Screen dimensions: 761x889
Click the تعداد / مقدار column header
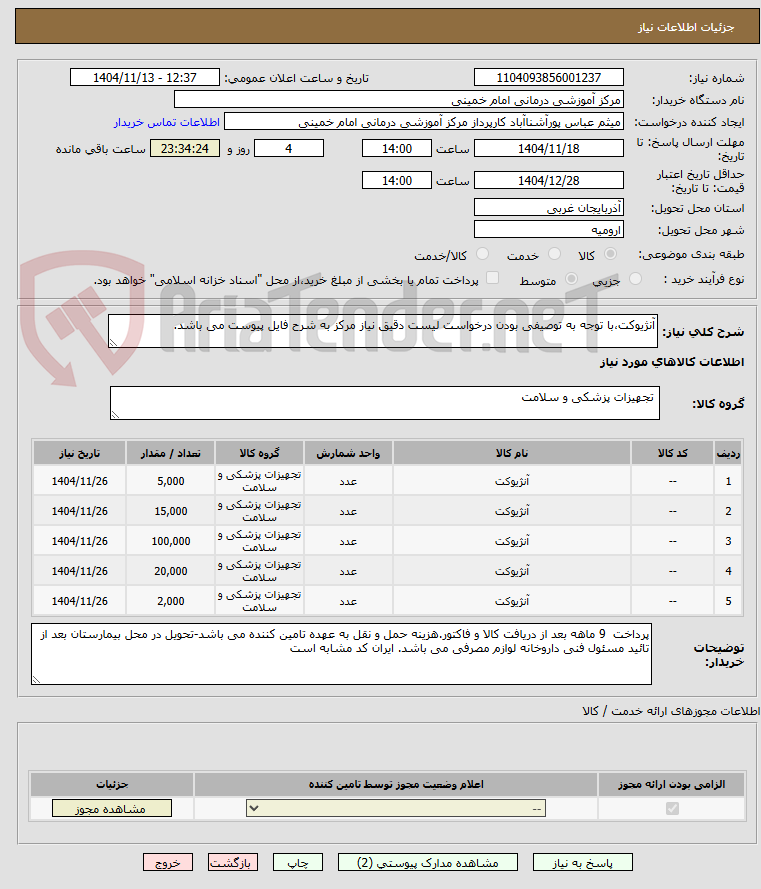click(x=171, y=453)
